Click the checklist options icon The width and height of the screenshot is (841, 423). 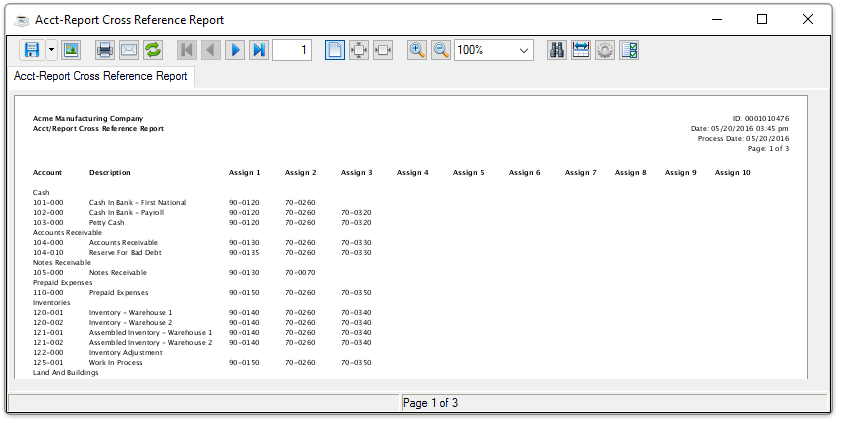click(x=629, y=50)
